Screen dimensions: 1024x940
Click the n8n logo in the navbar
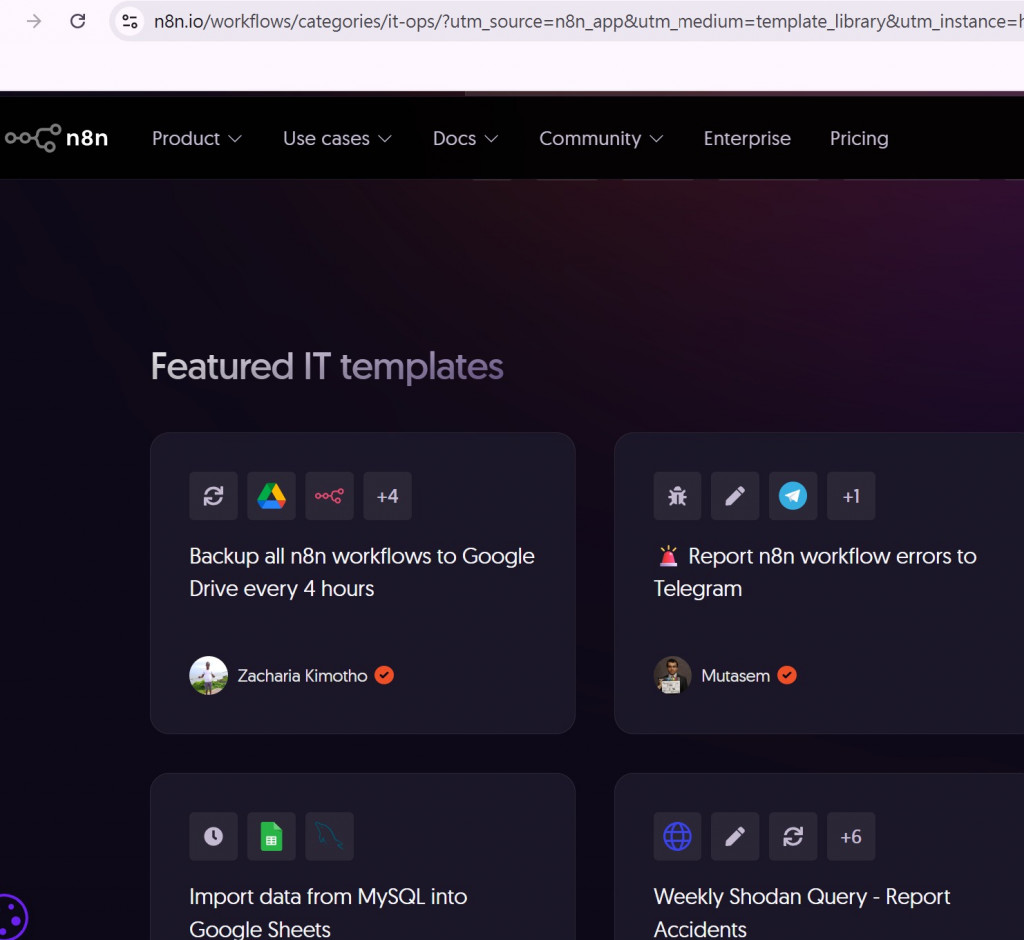[x=56, y=138]
